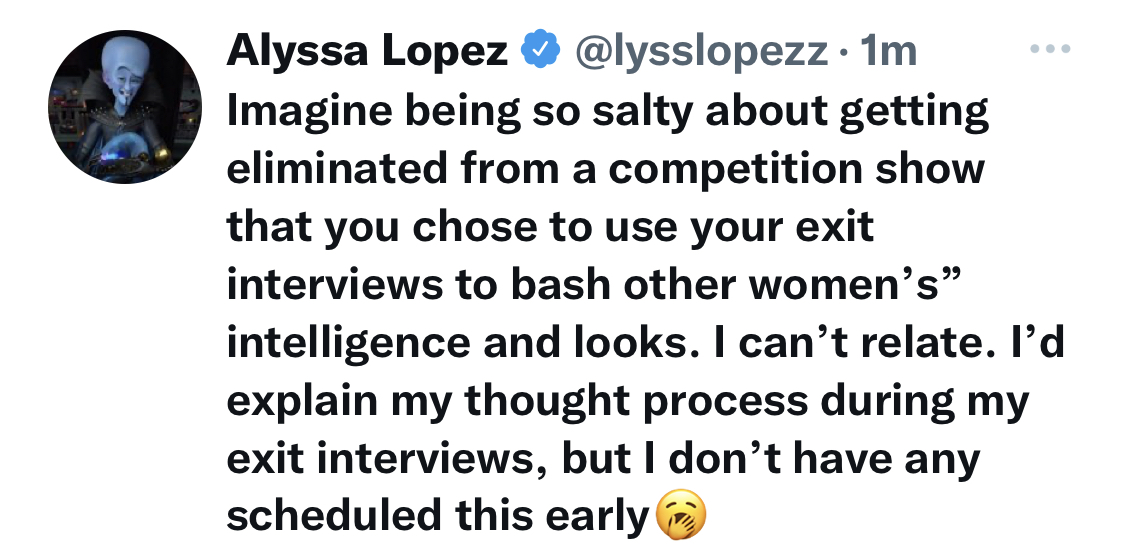Image resolution: width=1125 pixels, height=551 pixels.
Task: Open the tweet's three-dot More menu
Action: pos(1050,49)
